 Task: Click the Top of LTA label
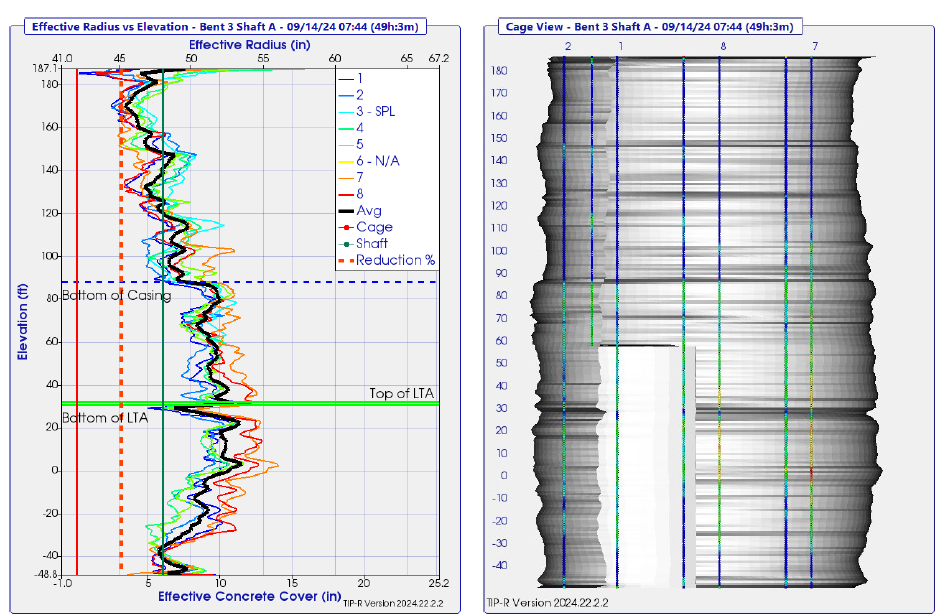tap(402, 393)
